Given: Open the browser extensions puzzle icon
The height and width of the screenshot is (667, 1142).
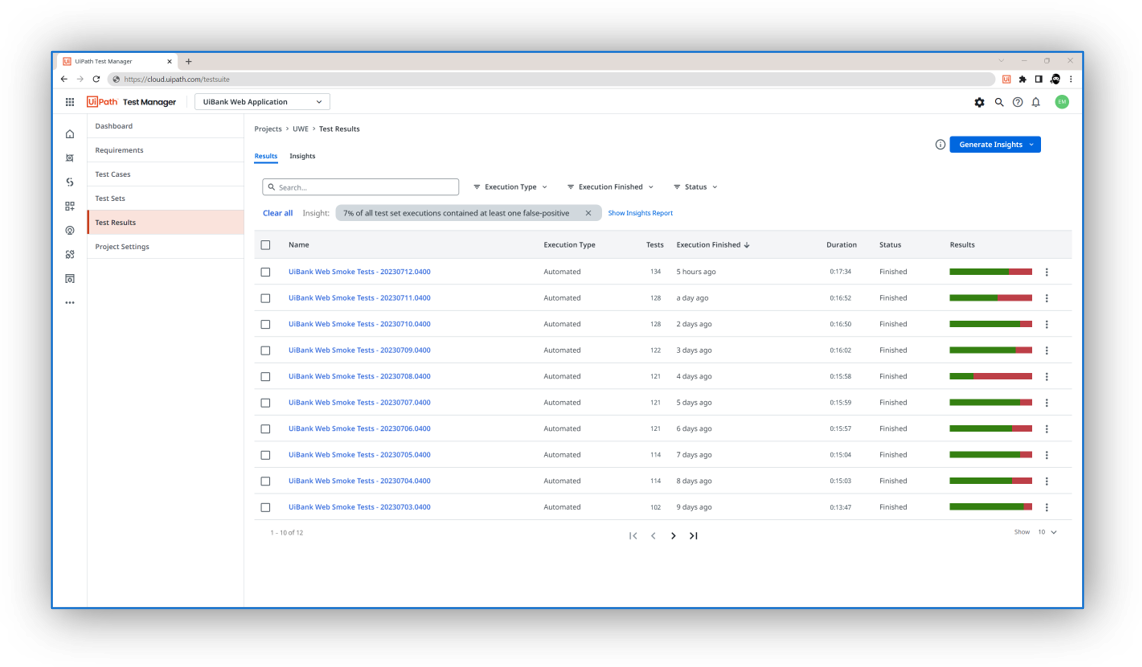Looking at the screenshot, I should click(x=1023, y=79).
